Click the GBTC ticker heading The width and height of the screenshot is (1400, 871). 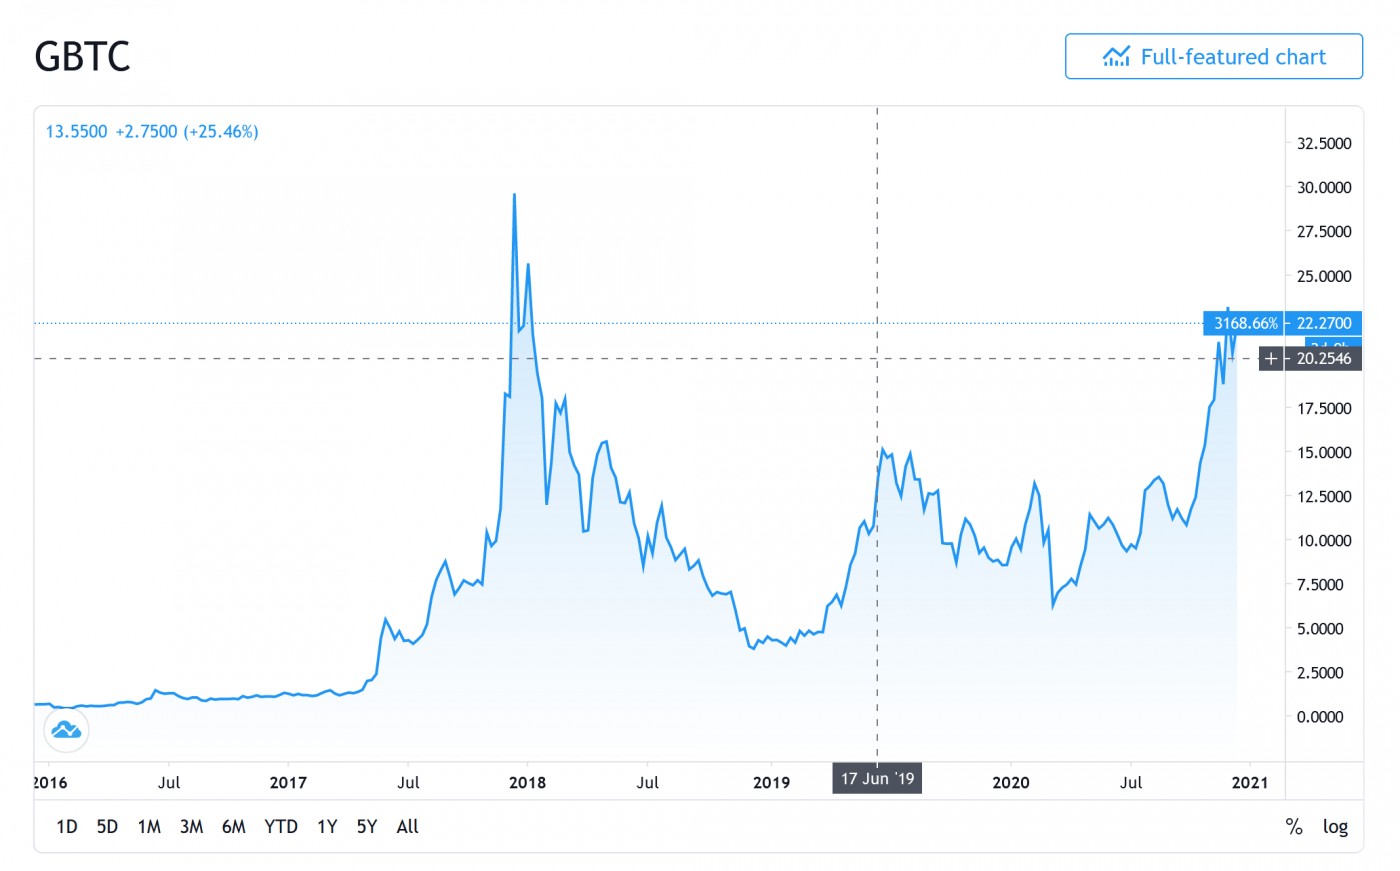(82, 56)
